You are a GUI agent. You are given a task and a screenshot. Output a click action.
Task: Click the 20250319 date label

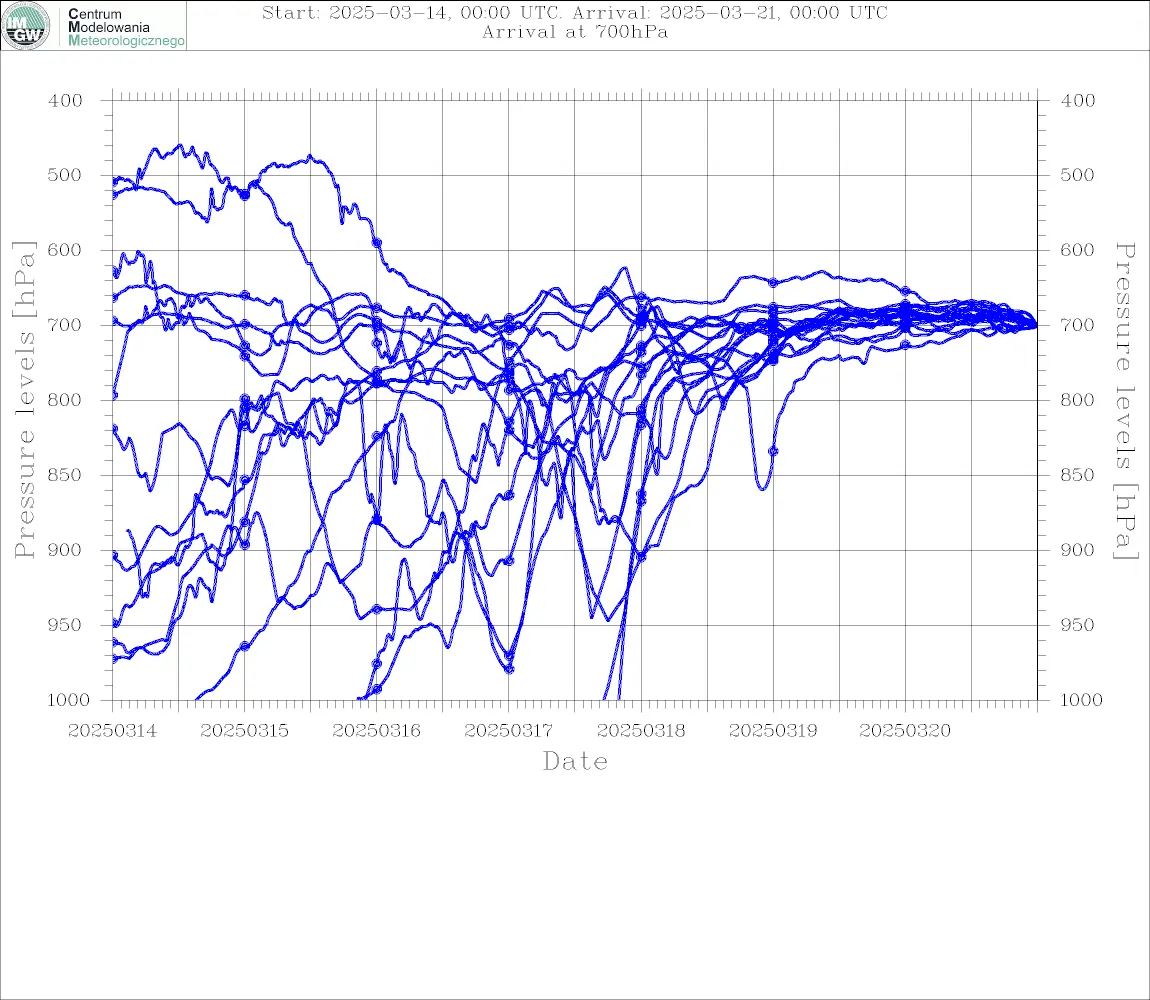tap(773, 731)
